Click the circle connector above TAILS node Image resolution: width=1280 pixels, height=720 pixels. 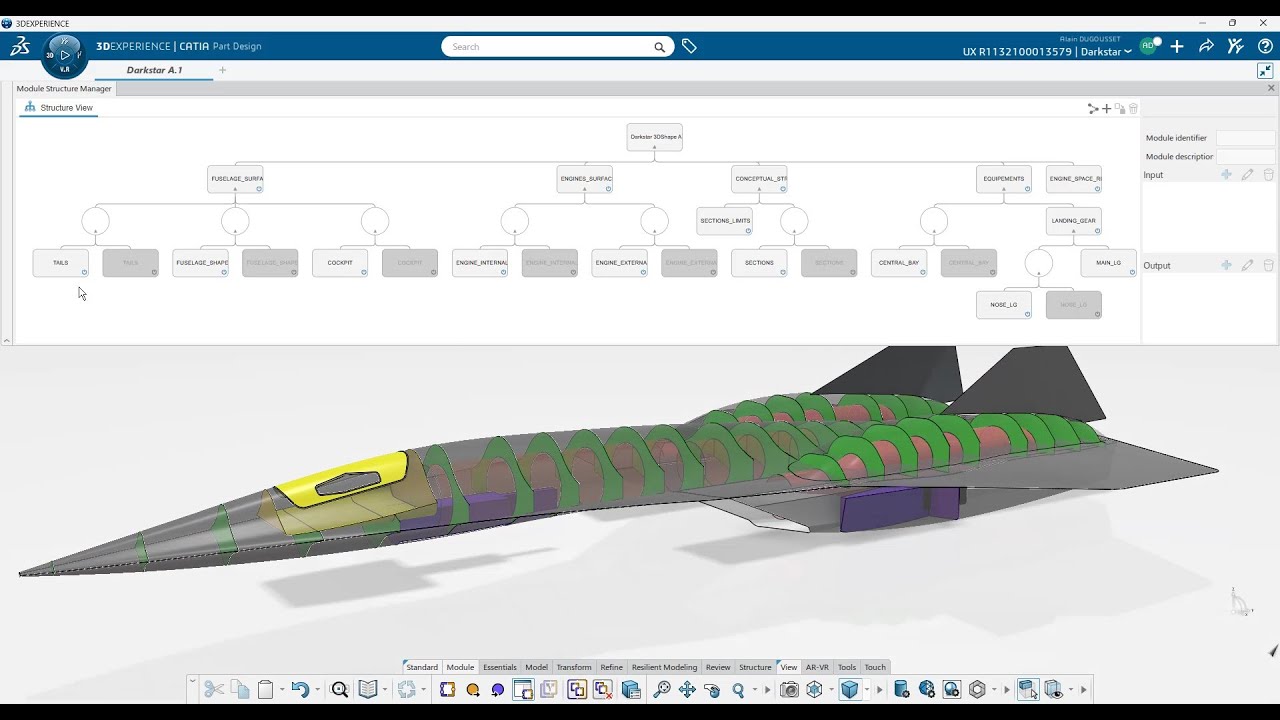coord(96,221)
